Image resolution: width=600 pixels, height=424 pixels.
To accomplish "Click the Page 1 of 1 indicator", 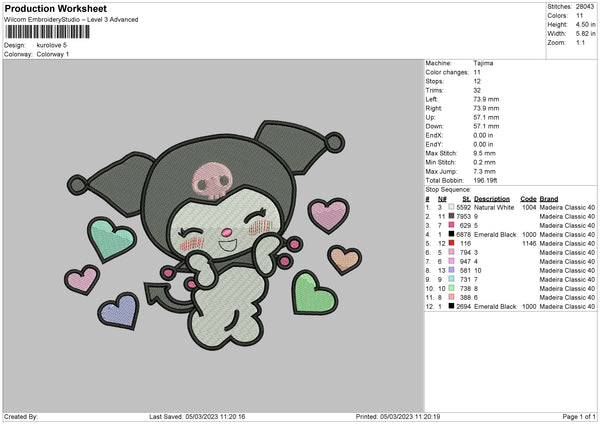I will pos(579,416).
